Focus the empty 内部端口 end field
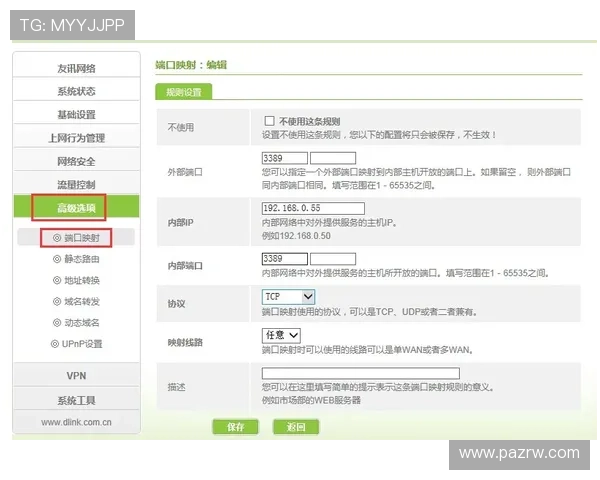The width and height of the screenshot is (600, 480). (333, 259)
